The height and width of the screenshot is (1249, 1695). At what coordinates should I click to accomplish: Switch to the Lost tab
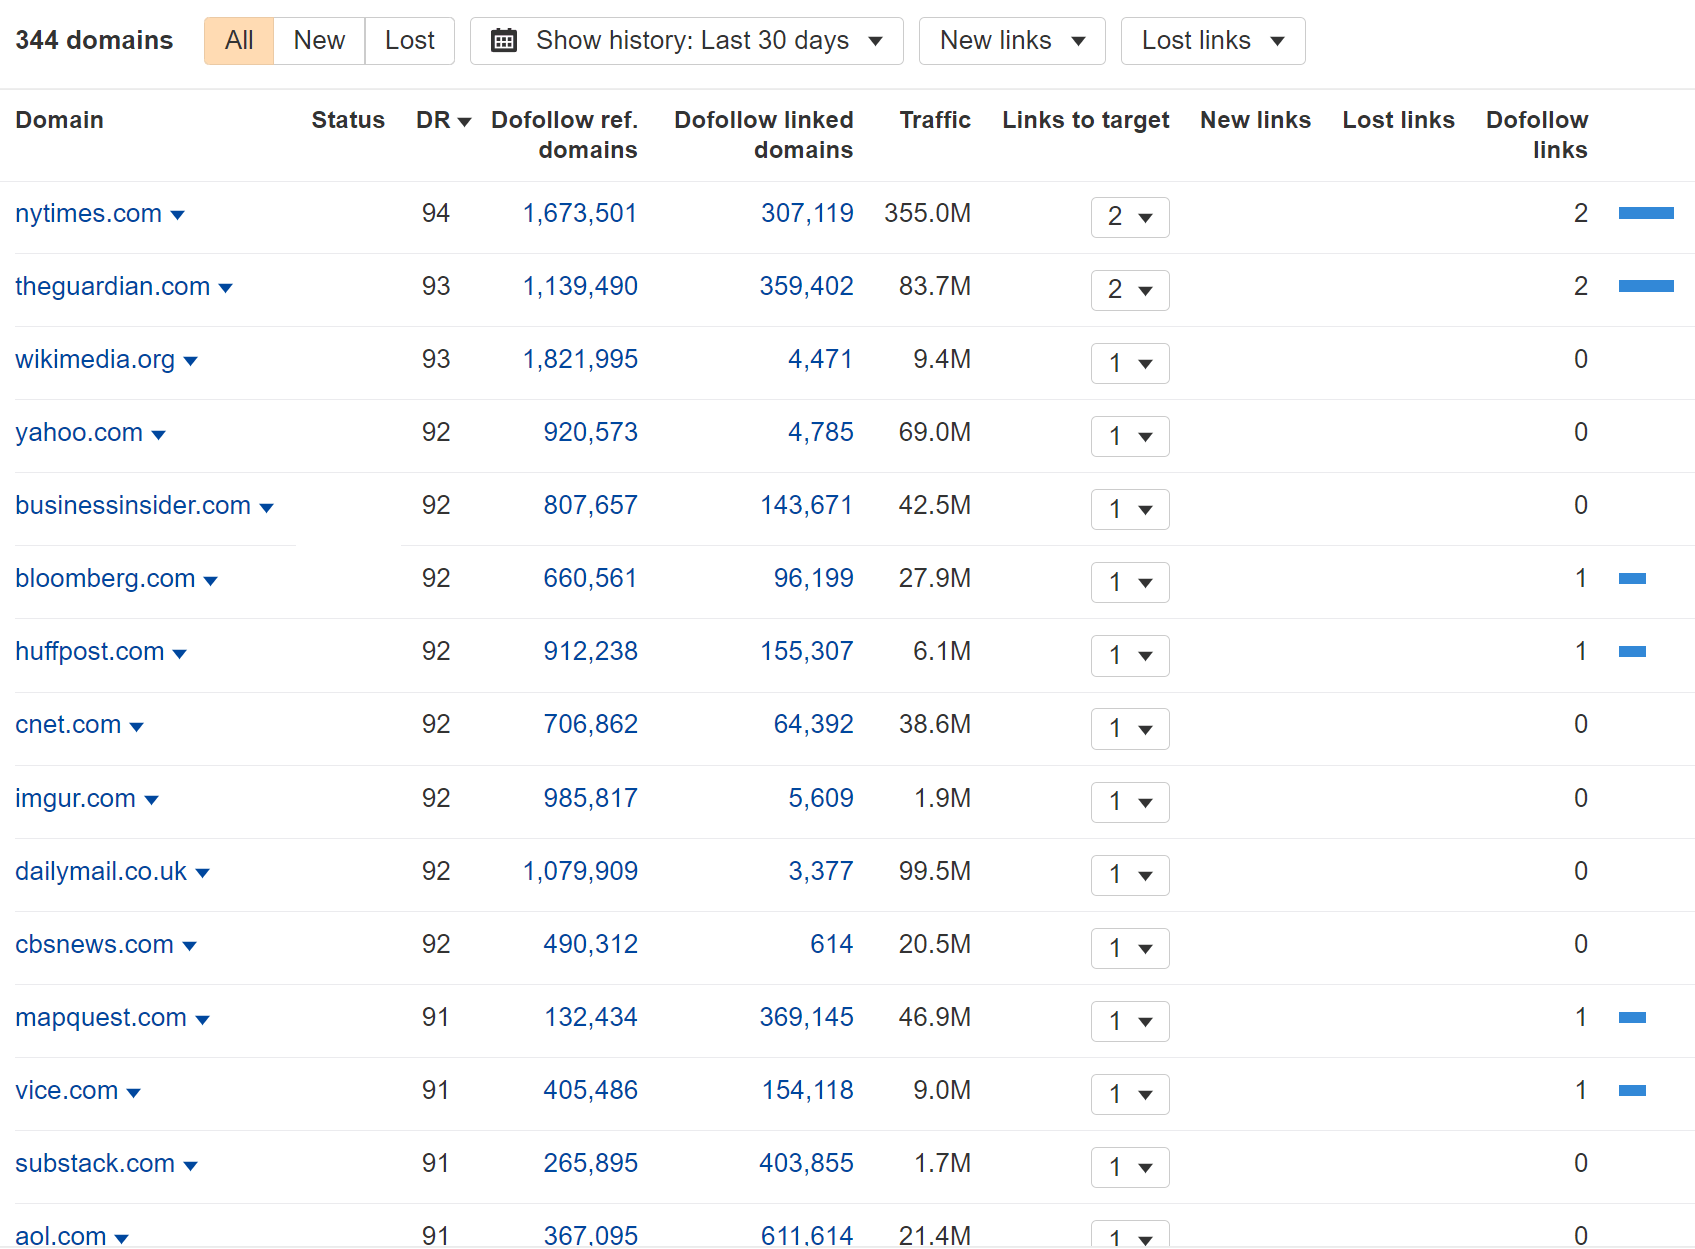(409, 40)
